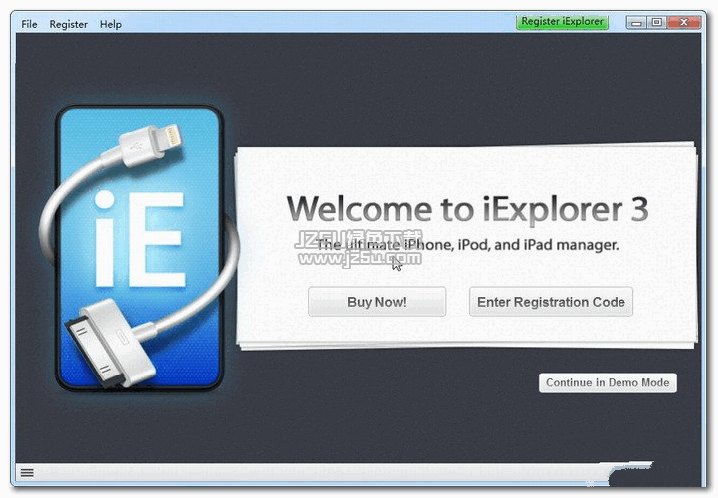Close the iExplorer window
718x498 pixels.
pos(684,22)
